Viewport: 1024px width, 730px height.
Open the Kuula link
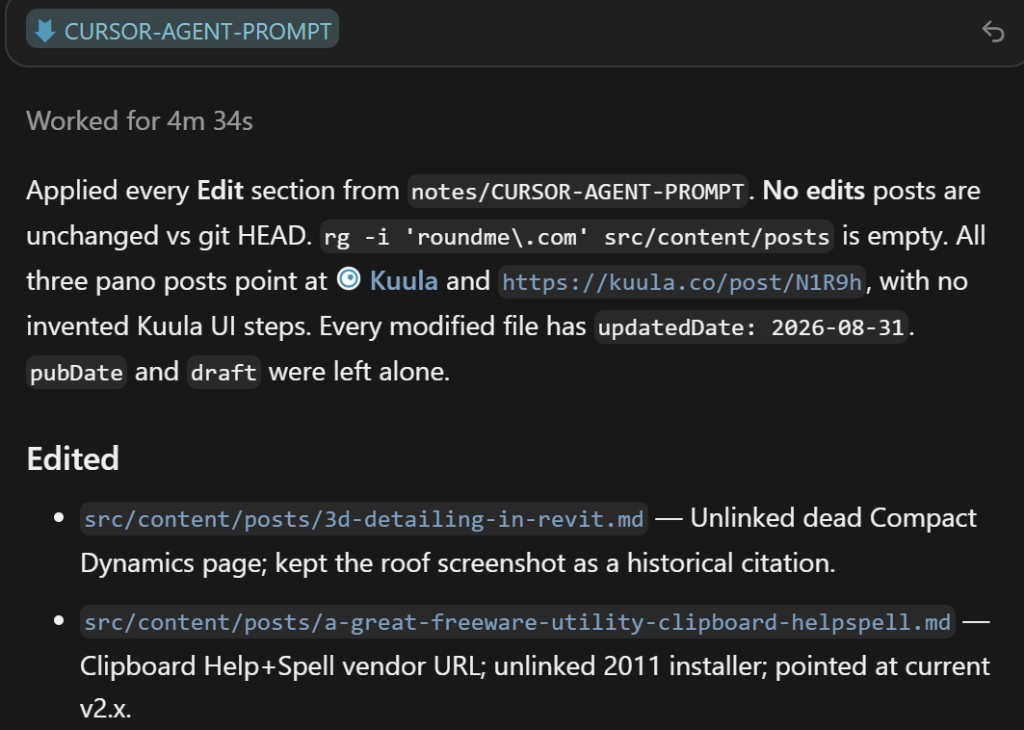[x=403, y=281]
